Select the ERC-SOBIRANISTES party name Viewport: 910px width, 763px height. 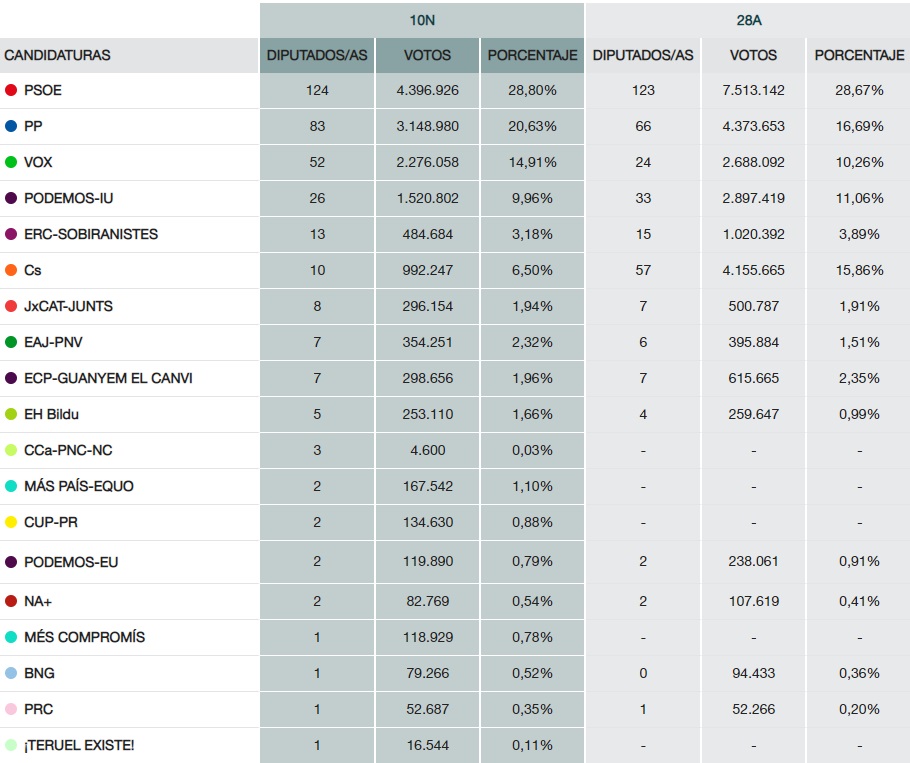tap(91, 234)
